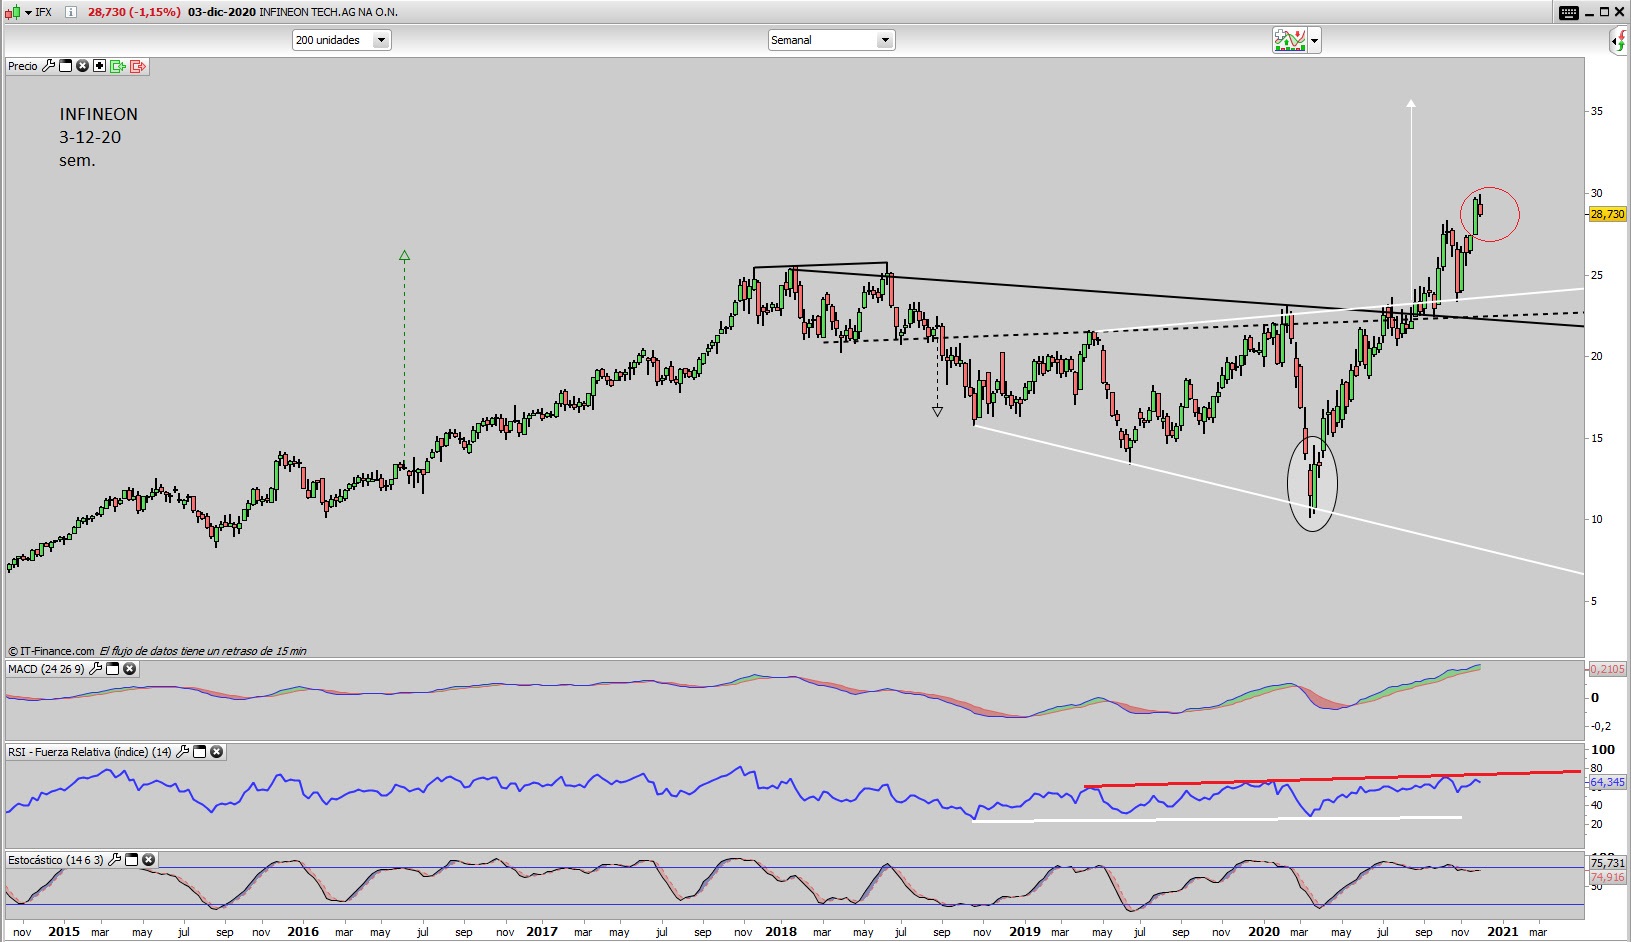Expand the side trading panel arrow tab
1631x942 pixels.
click(x=1620, y=41)
